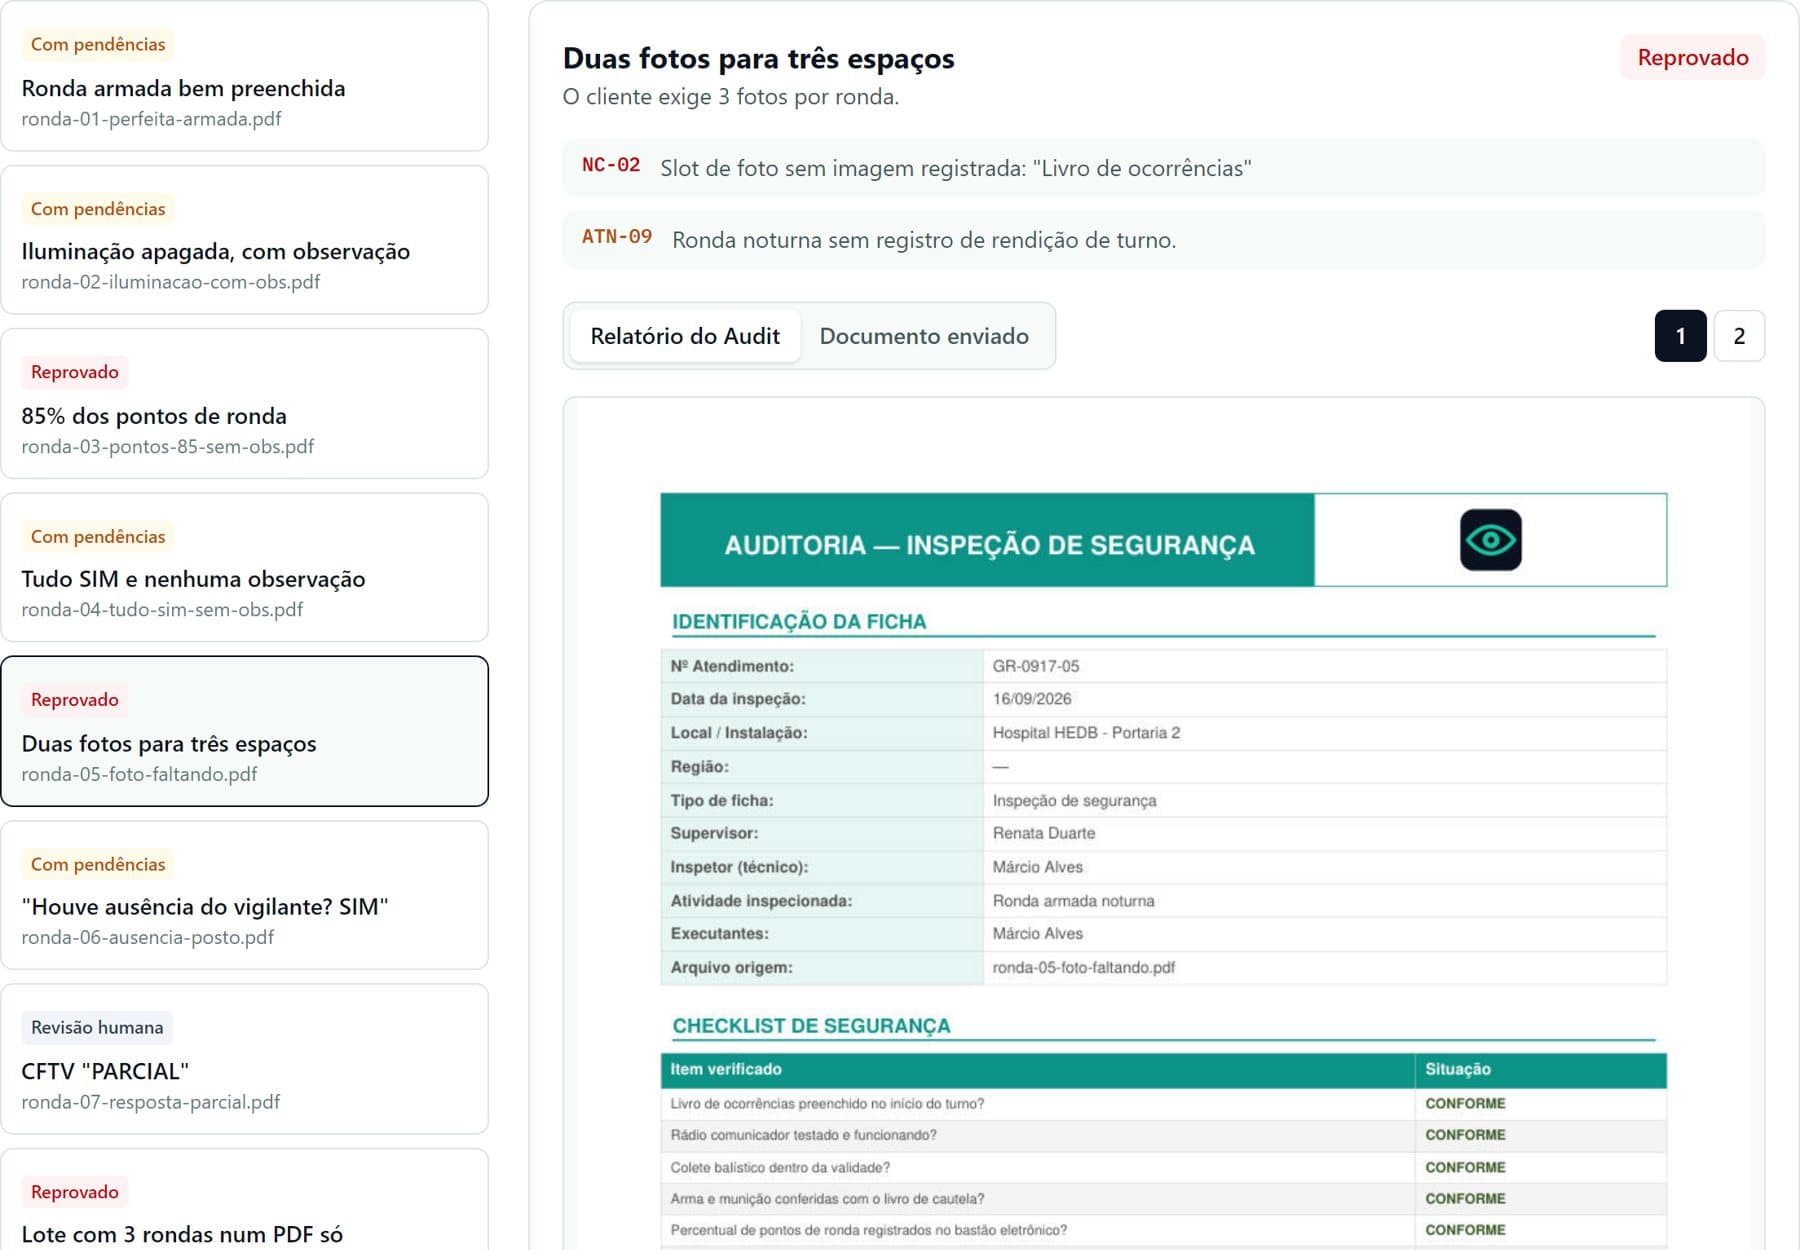Click file name ronda-07-resposta-parcial.pdf

(x=151, y=1102)
